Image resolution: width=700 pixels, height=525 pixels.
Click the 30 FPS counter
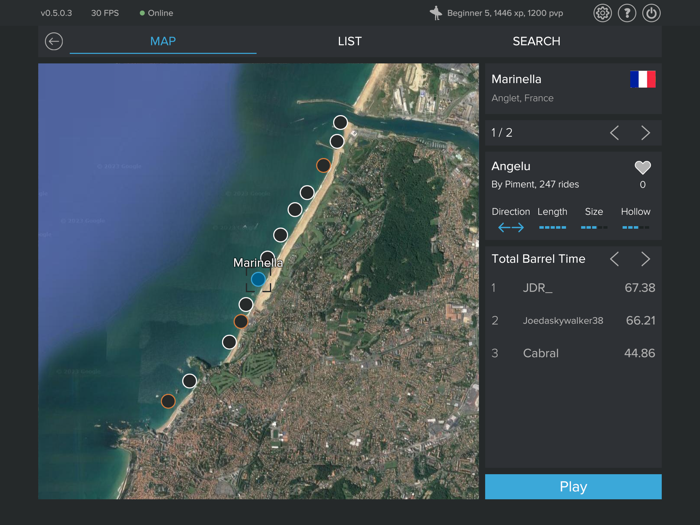(105, 13)
